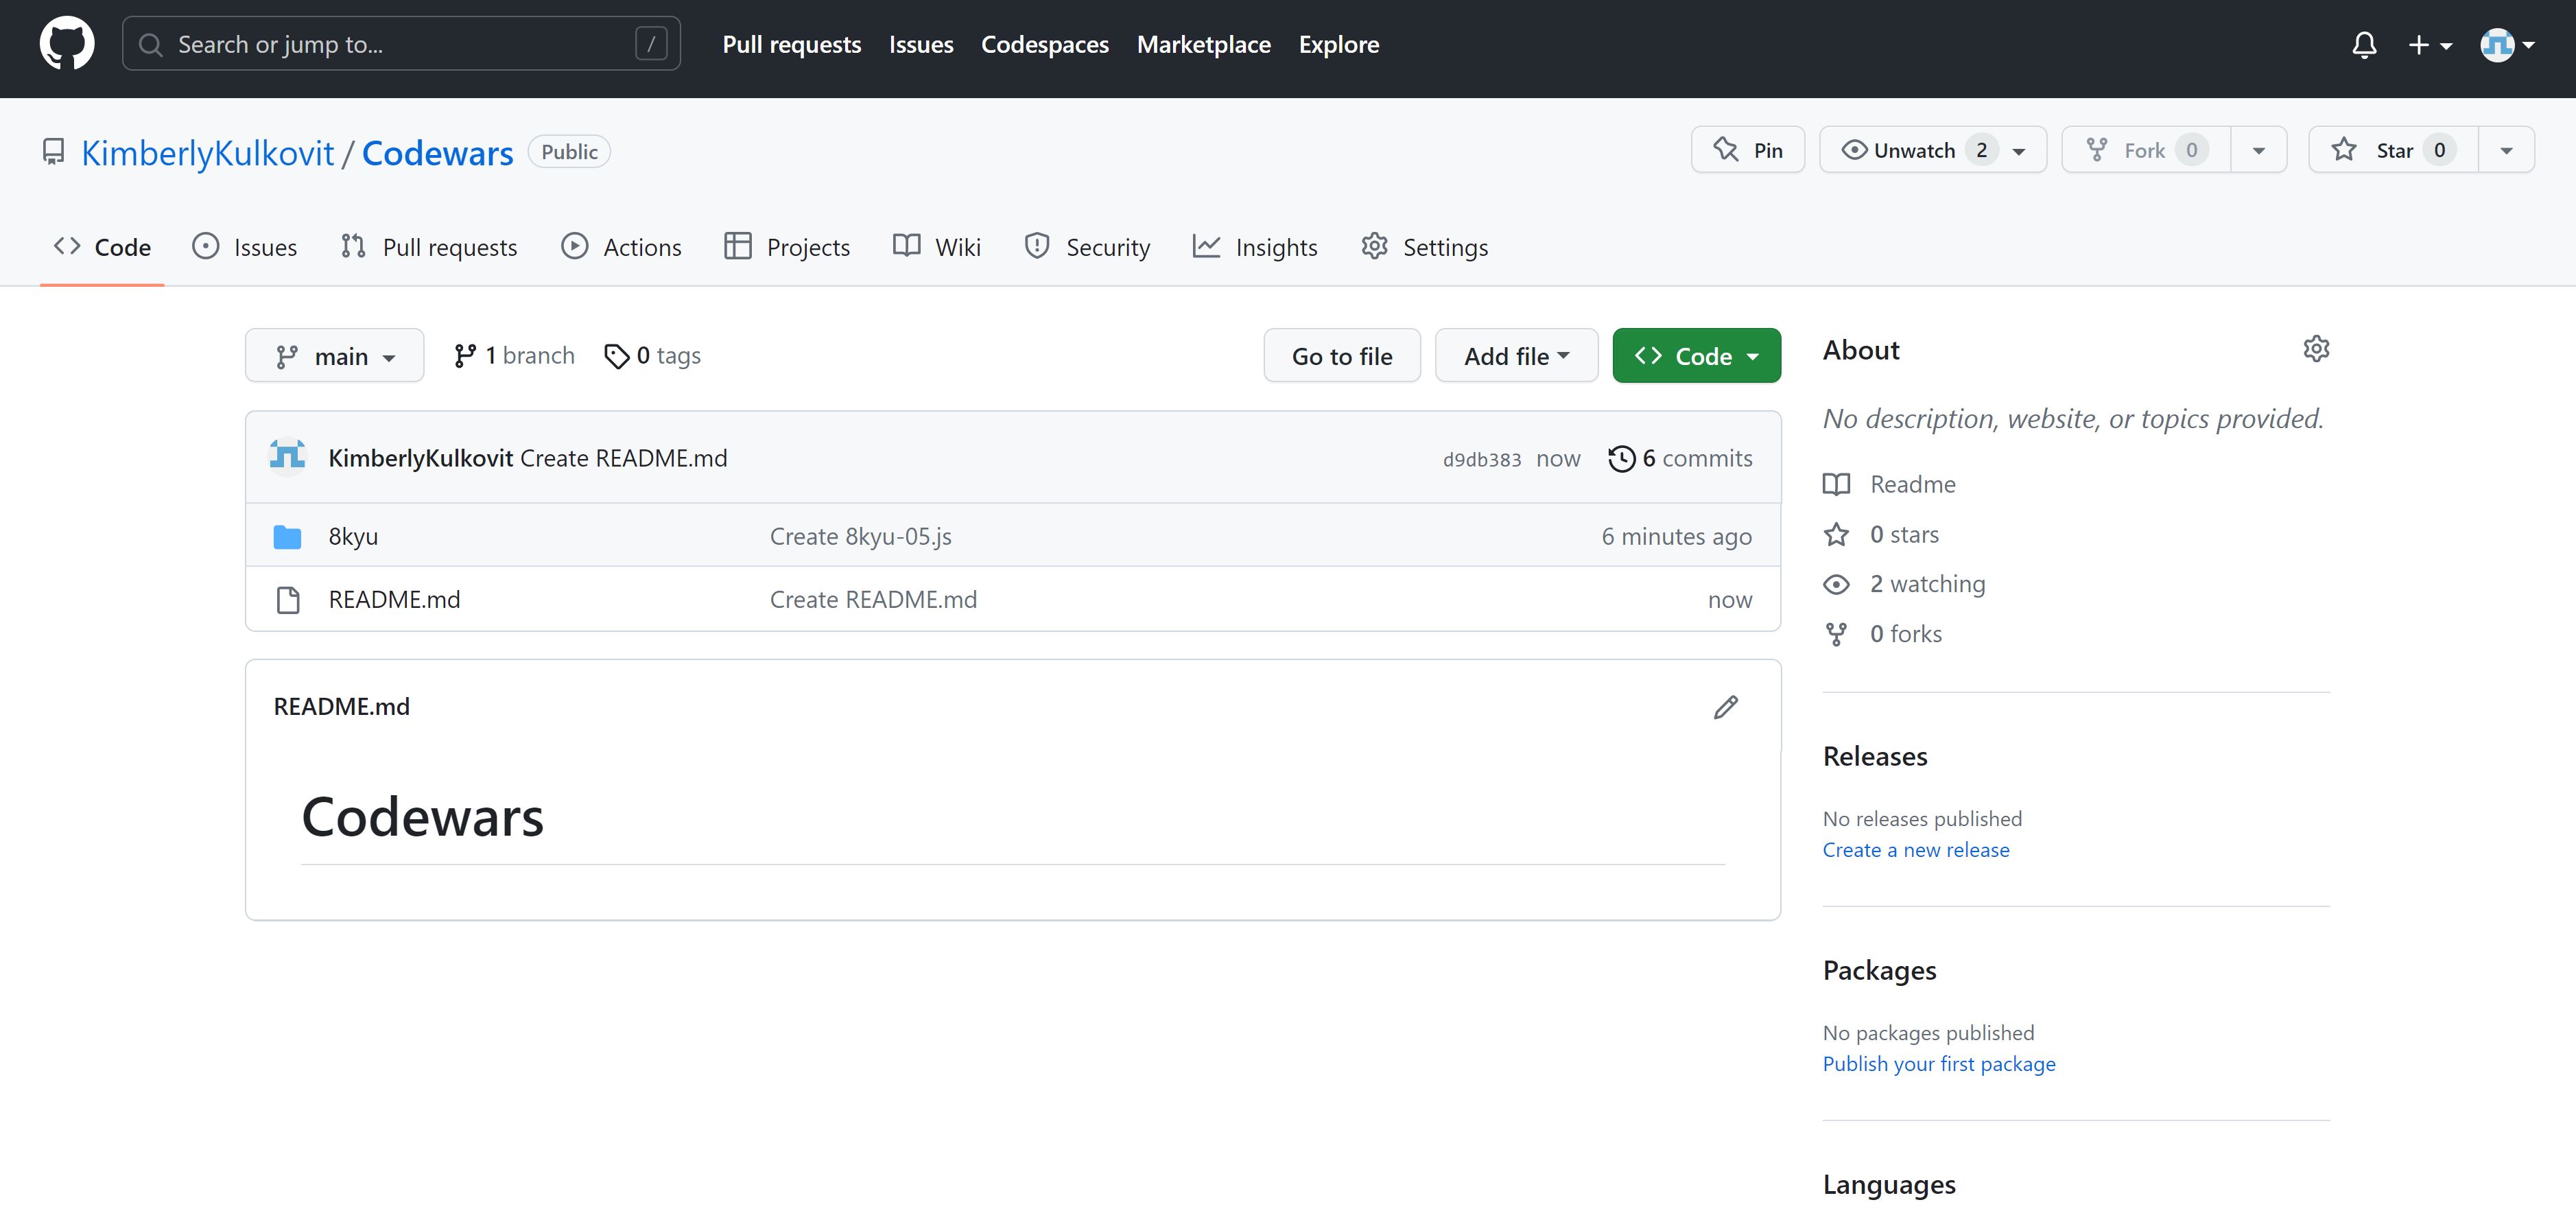Click the GitHub Octocat logo
This screenshot has height=1211, width=2576.
[x=67, y=44]
